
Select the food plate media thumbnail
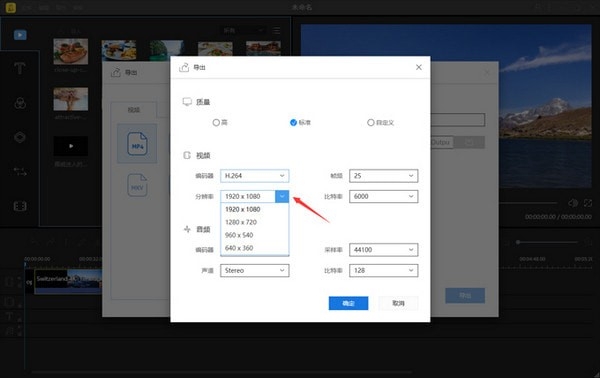(71, 51)
